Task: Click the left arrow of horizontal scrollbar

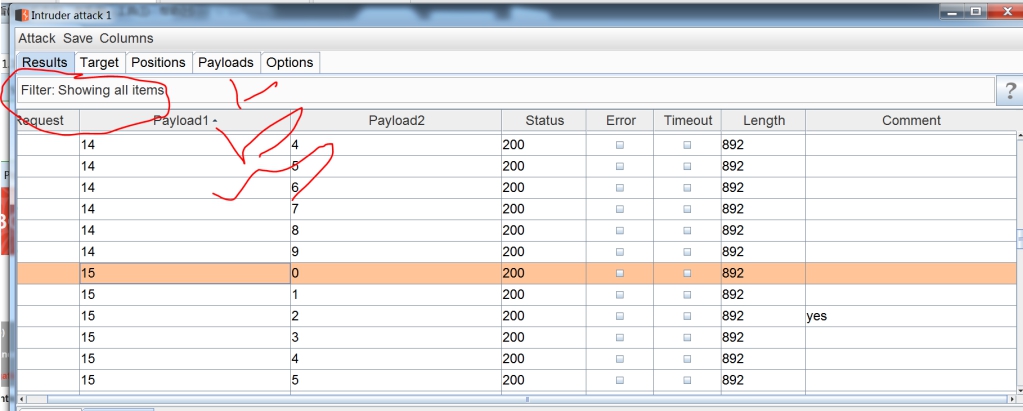Action: [22, 399]
